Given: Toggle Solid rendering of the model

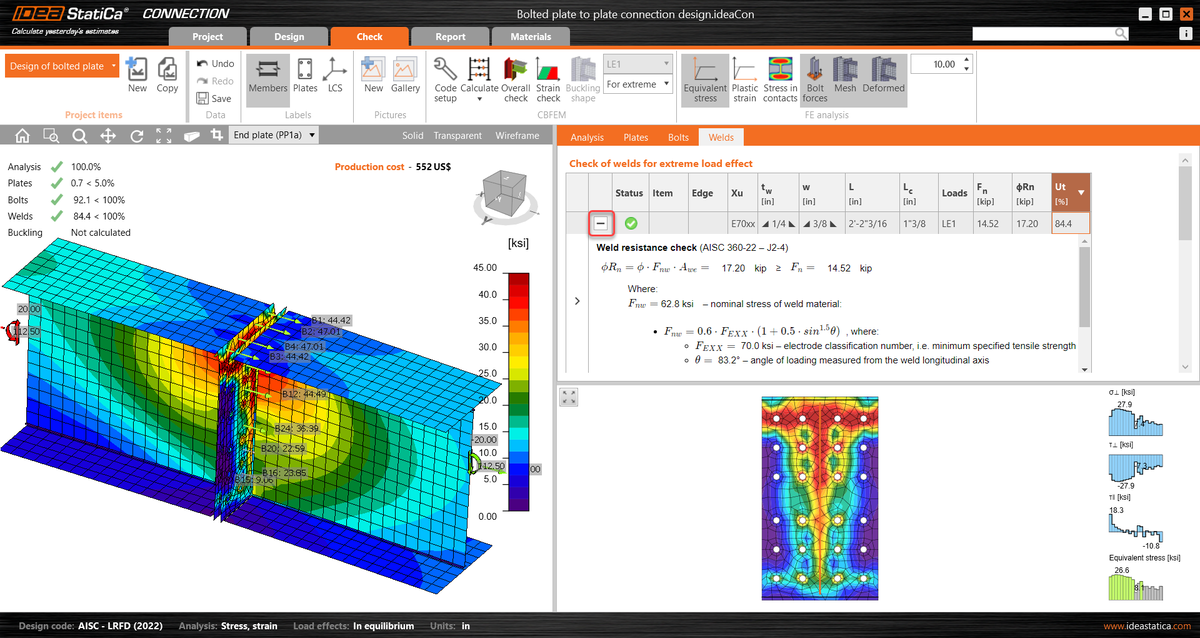Looking at the screenshot, I should (x=414, y=135).
